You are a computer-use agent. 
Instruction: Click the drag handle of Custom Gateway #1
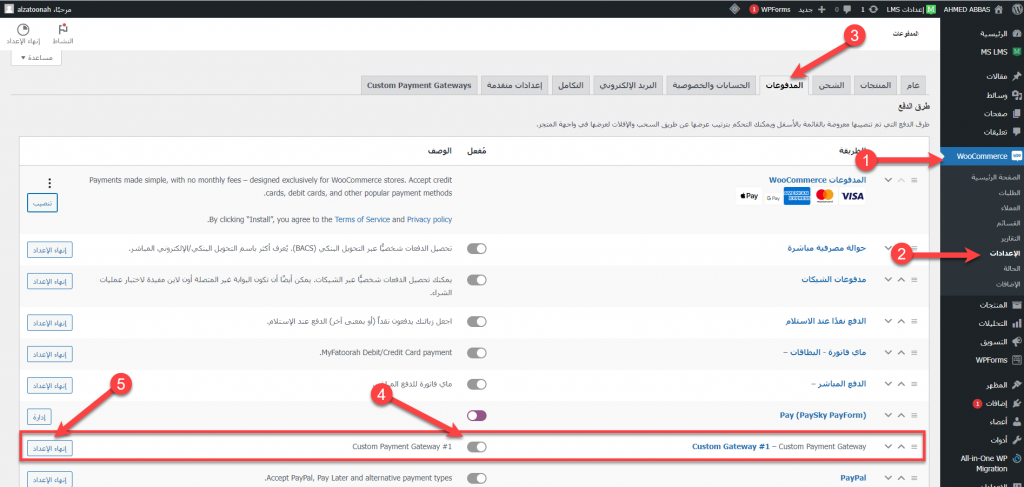914,447
